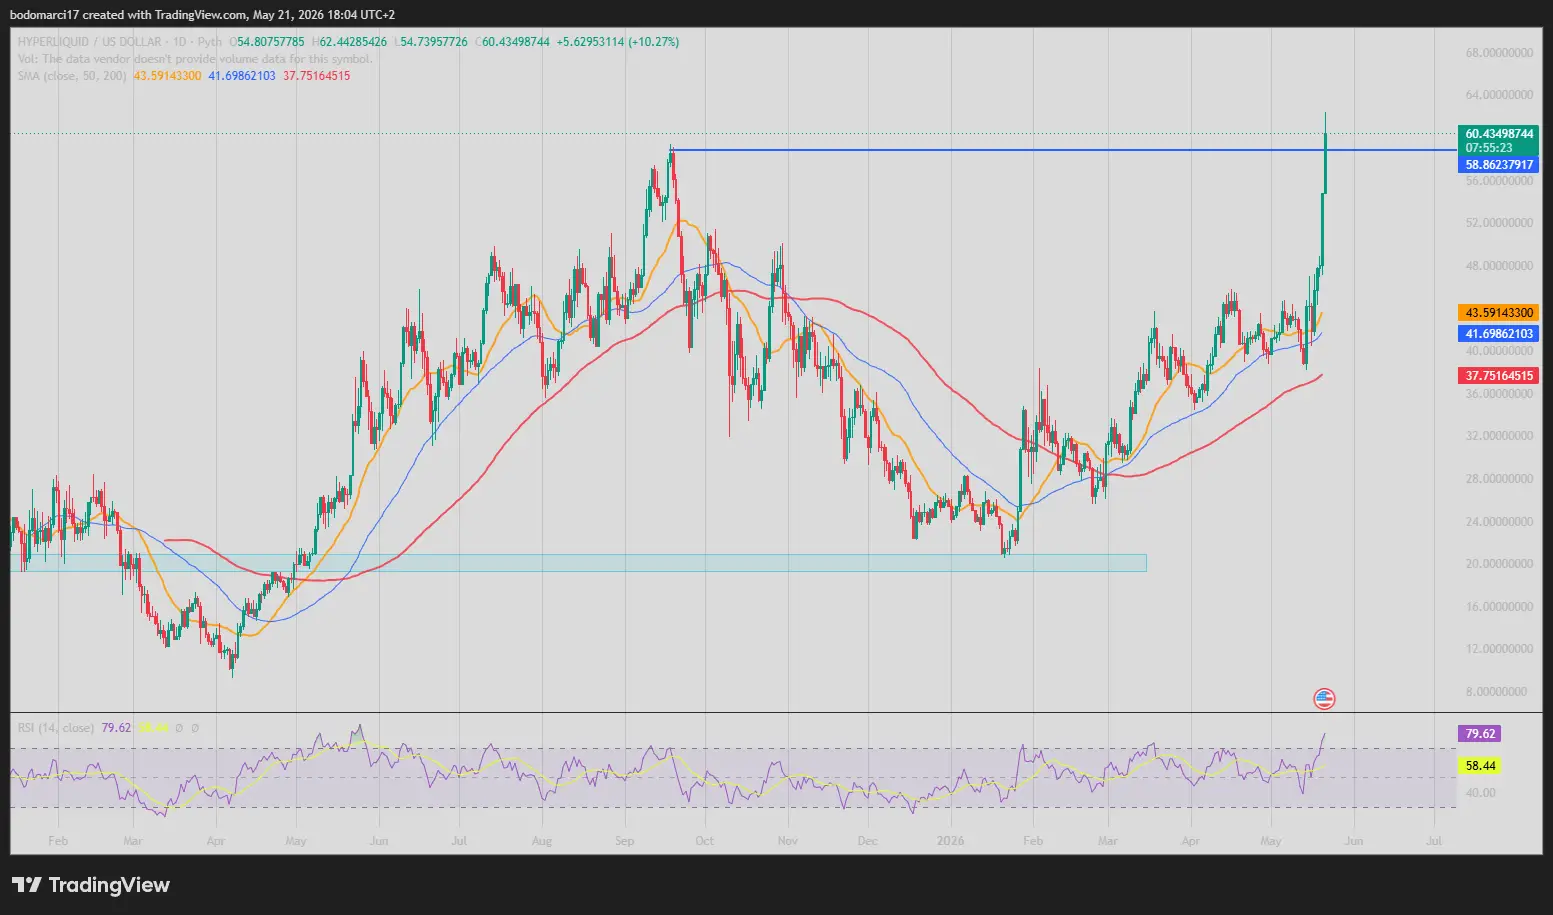Click the orange 43.59143300 price-axis tag
The image size is (1553, 915).
click(1499, 313)
